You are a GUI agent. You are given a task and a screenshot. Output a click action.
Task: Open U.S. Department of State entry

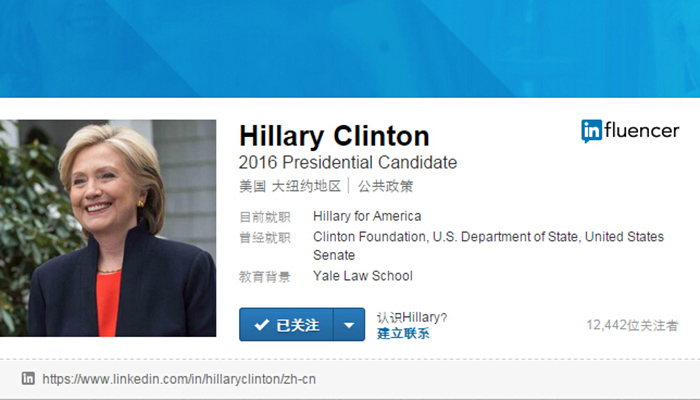coord(506,237)
